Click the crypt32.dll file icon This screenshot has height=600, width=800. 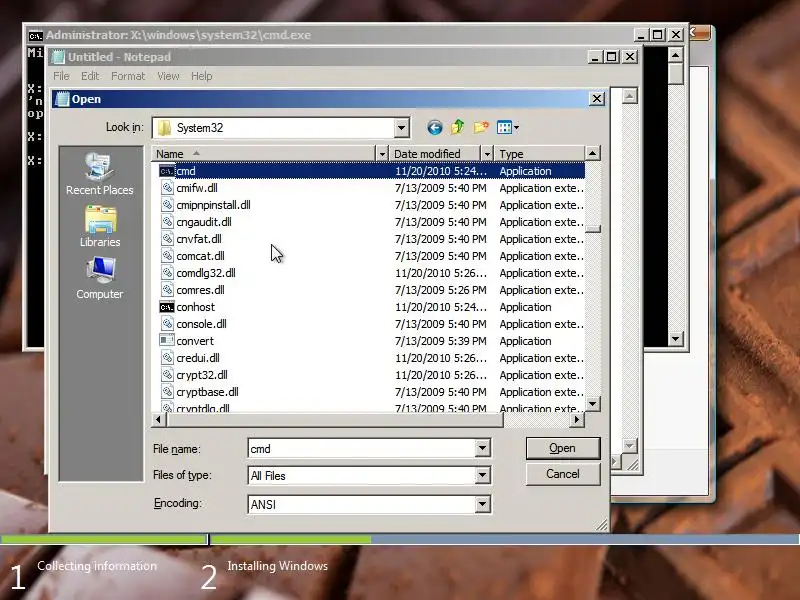coord(167,375)
